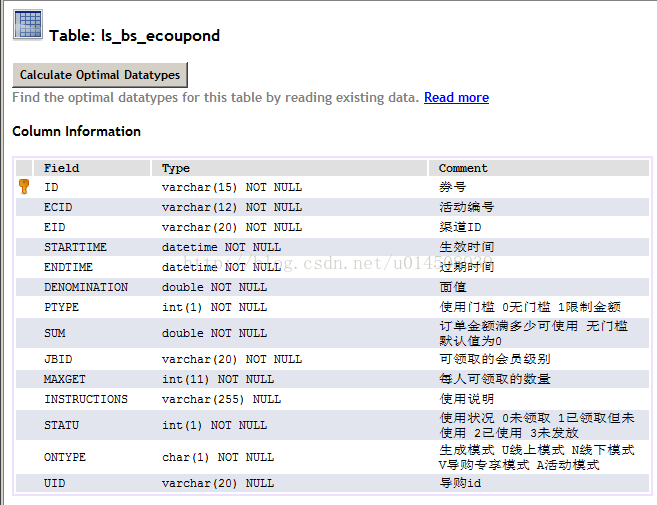
Task: Click DENOMINATION's double NOT NULL type
Action: (x=214, y=287)
